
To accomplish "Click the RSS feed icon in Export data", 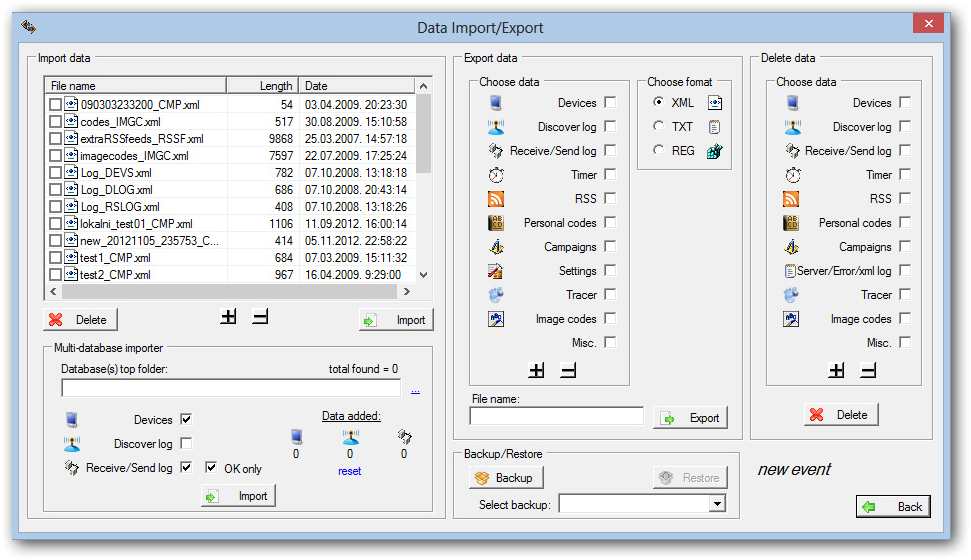I will 496,199.
